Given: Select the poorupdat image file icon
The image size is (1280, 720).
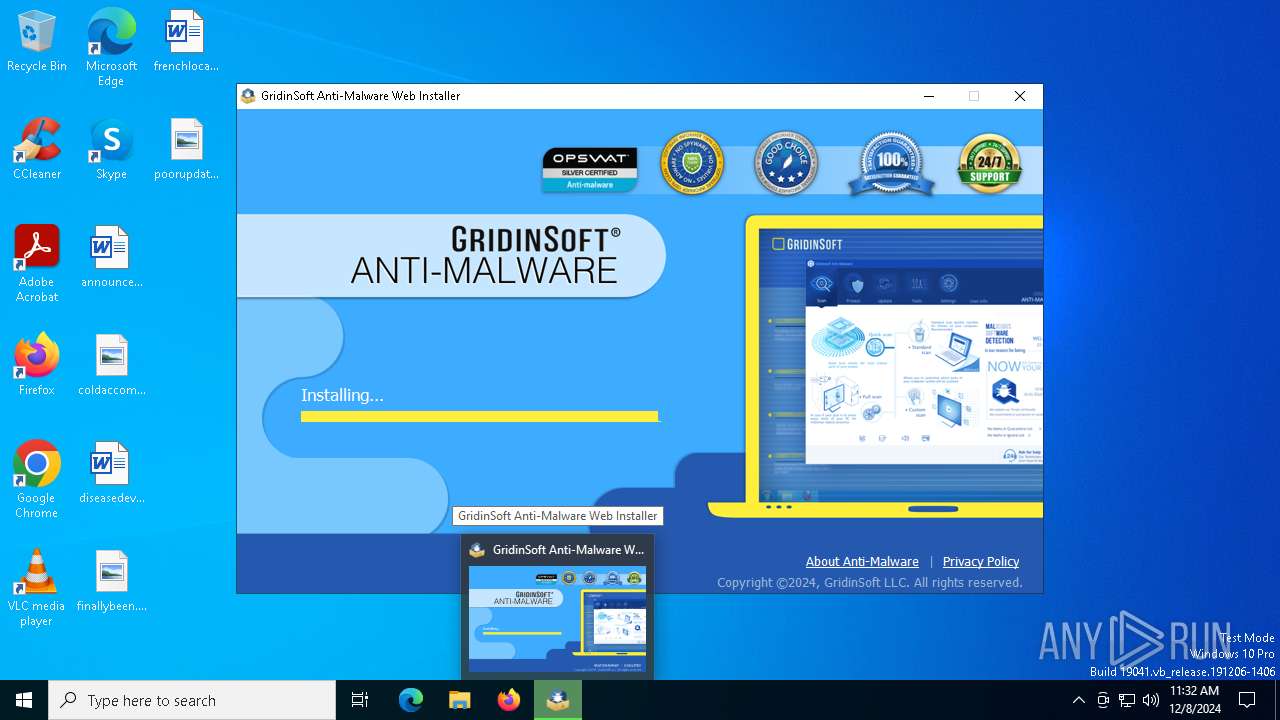Looking at the screenshot, I should (x=186, y=150).
